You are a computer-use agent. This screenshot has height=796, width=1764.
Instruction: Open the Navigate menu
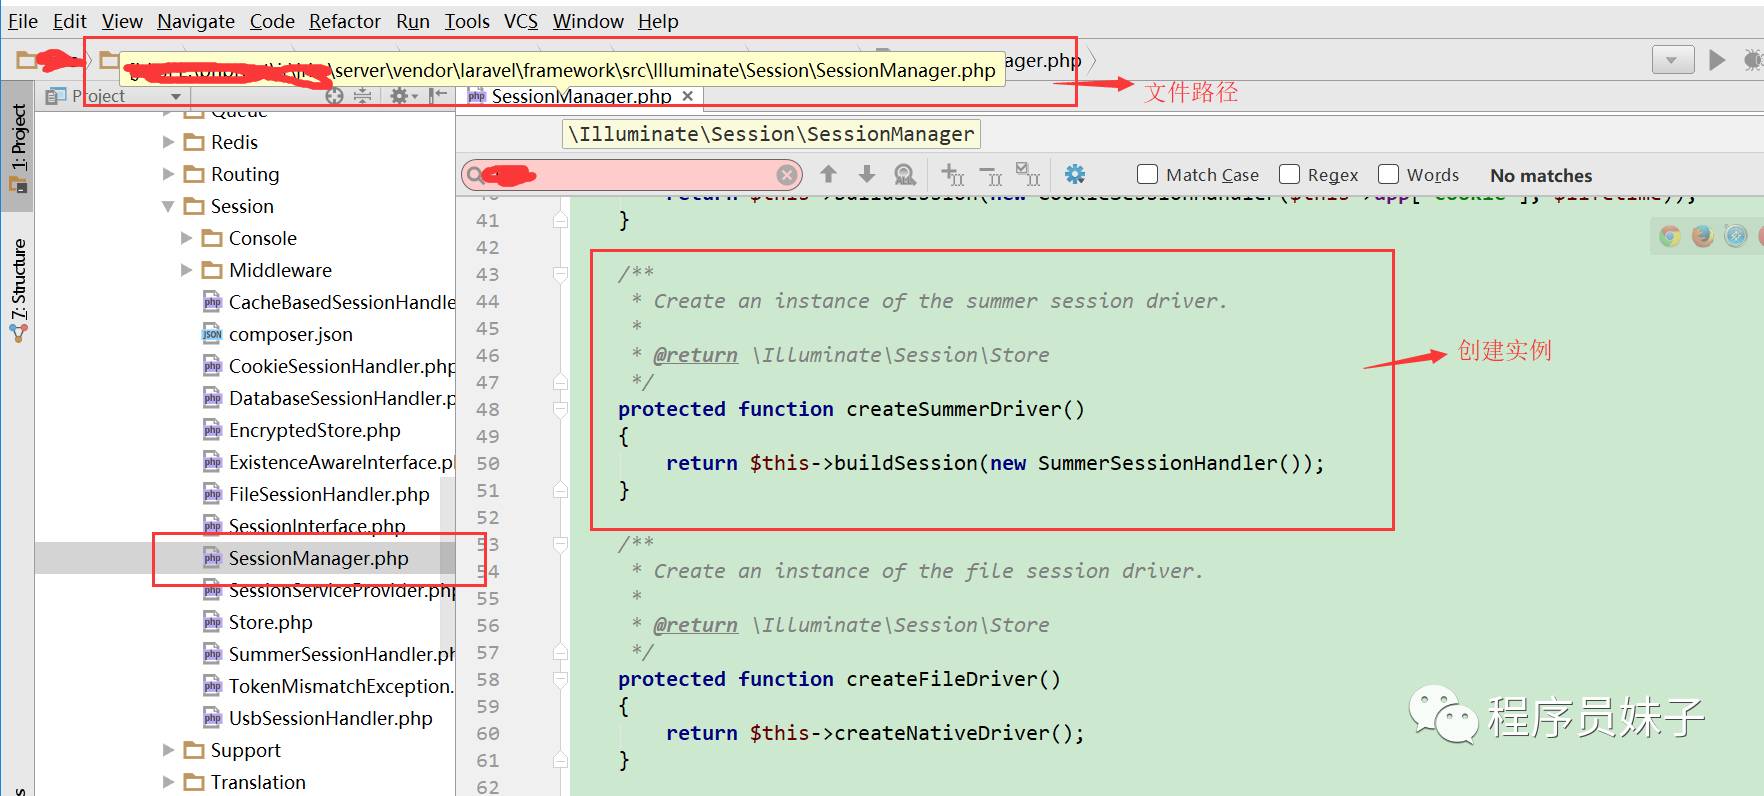[196, 21]
